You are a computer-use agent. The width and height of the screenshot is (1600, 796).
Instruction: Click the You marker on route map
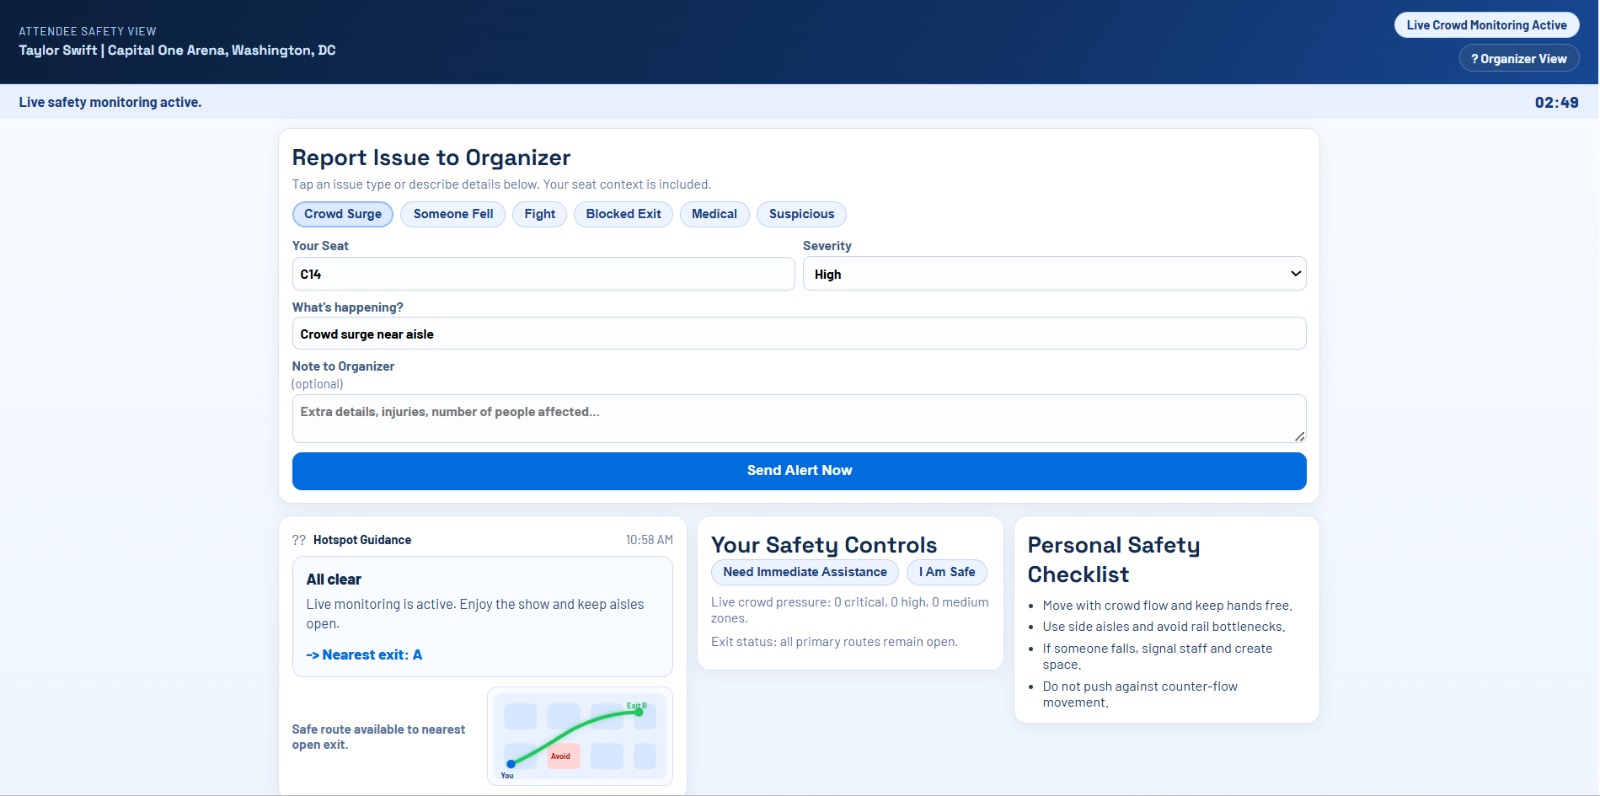[510, 765]
